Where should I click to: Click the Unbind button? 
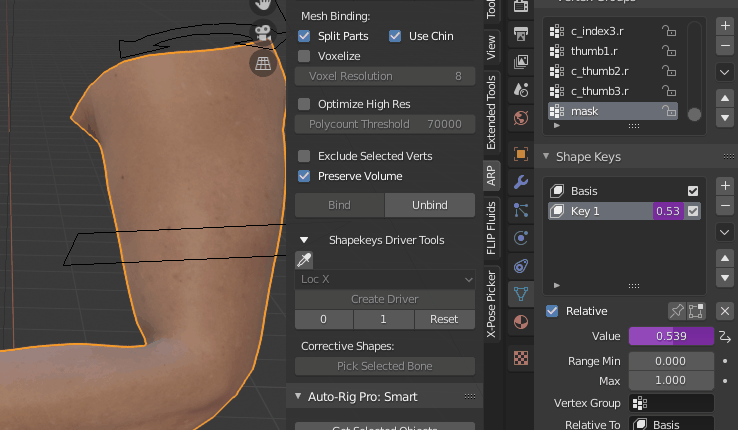tap(430, 205)
